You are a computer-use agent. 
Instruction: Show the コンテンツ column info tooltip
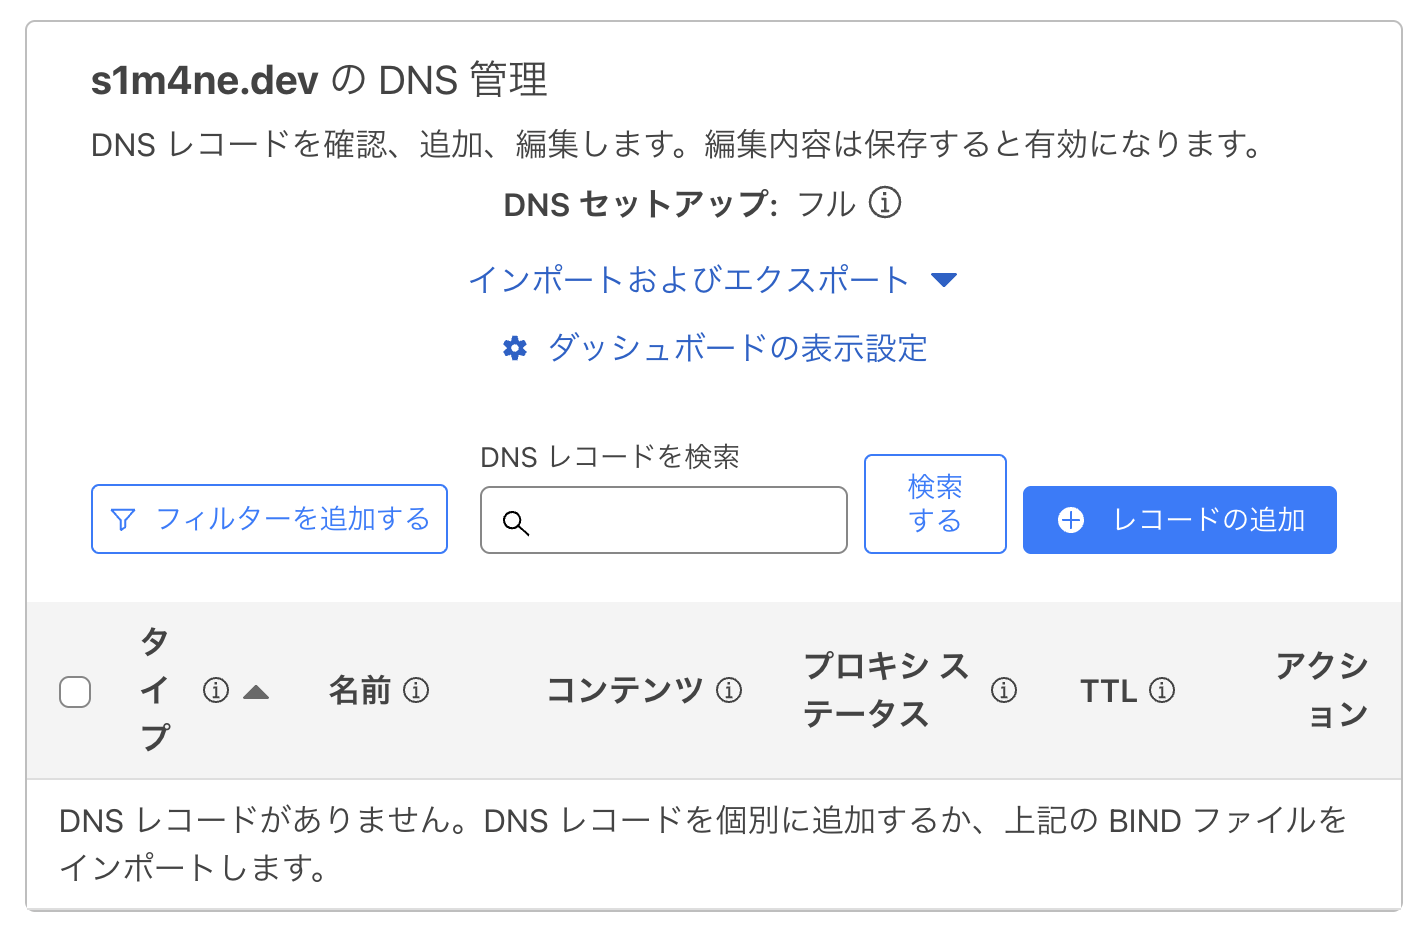(x=729, y=690)
